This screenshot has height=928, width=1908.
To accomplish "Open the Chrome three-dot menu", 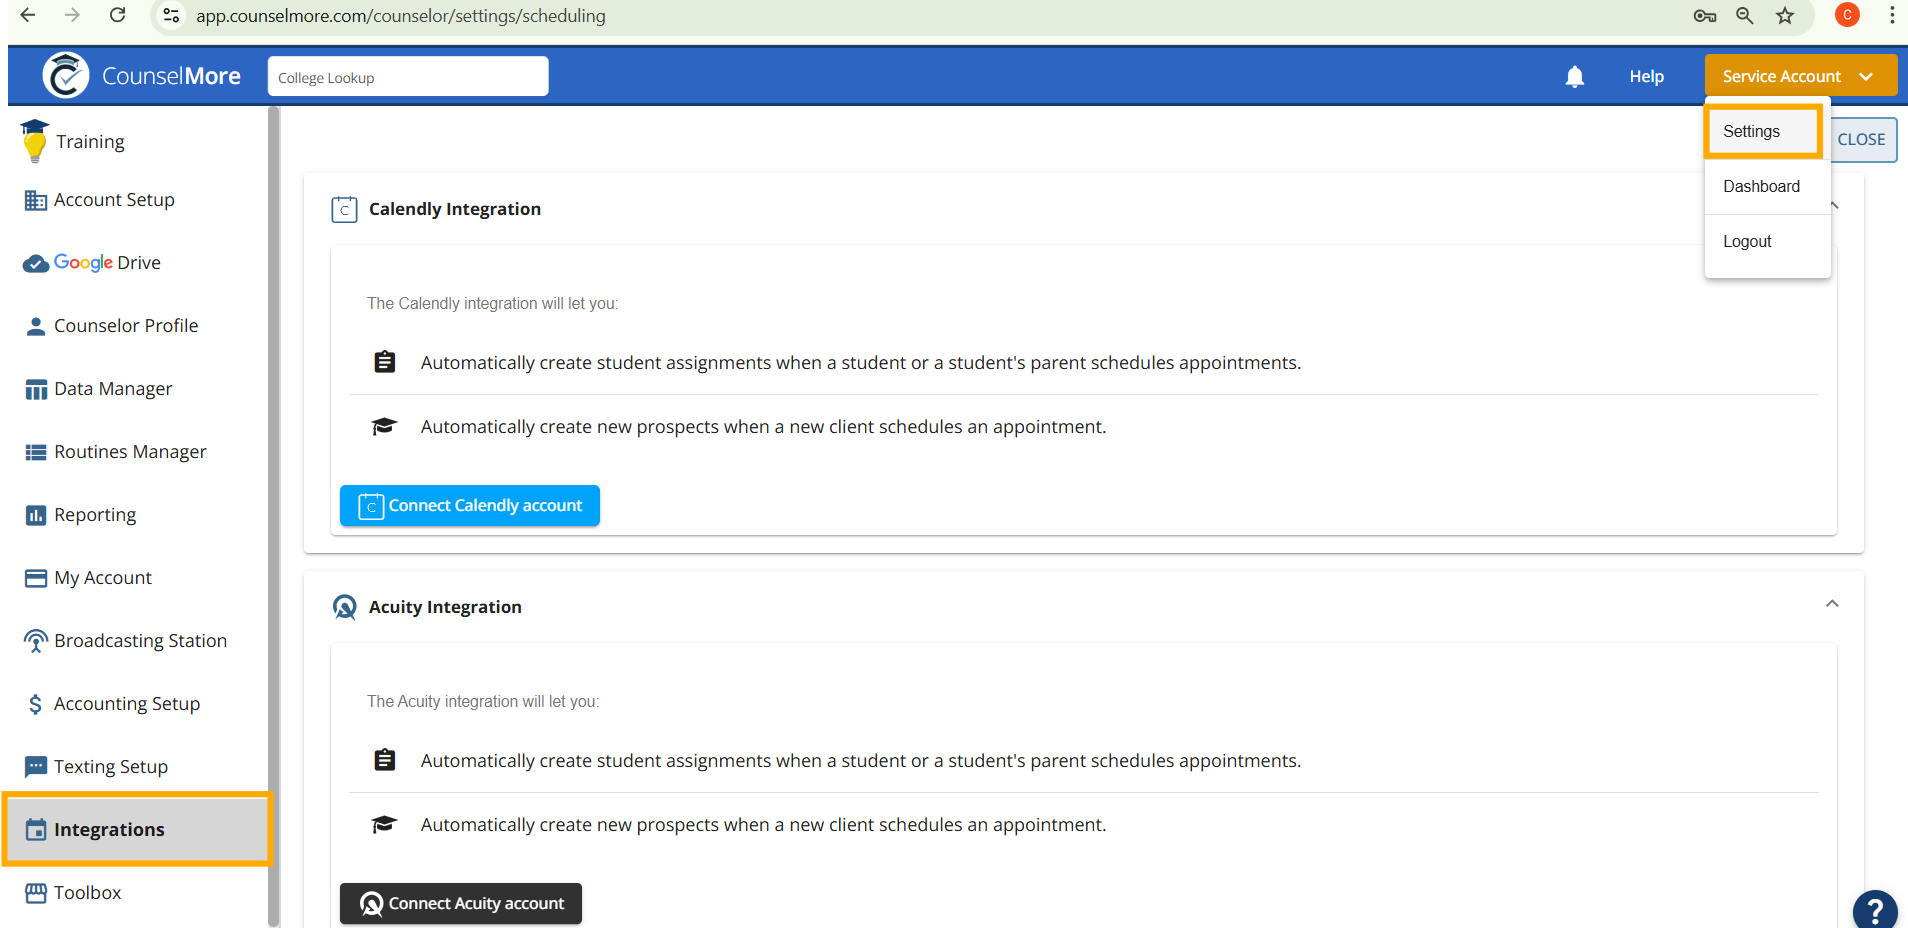I will click(x=1892, y=15).
